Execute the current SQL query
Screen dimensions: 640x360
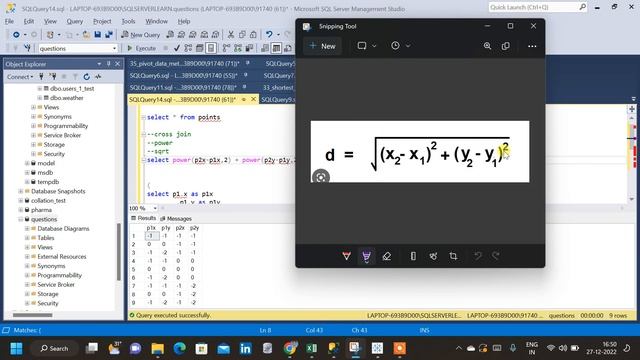(x=141, y=48)
